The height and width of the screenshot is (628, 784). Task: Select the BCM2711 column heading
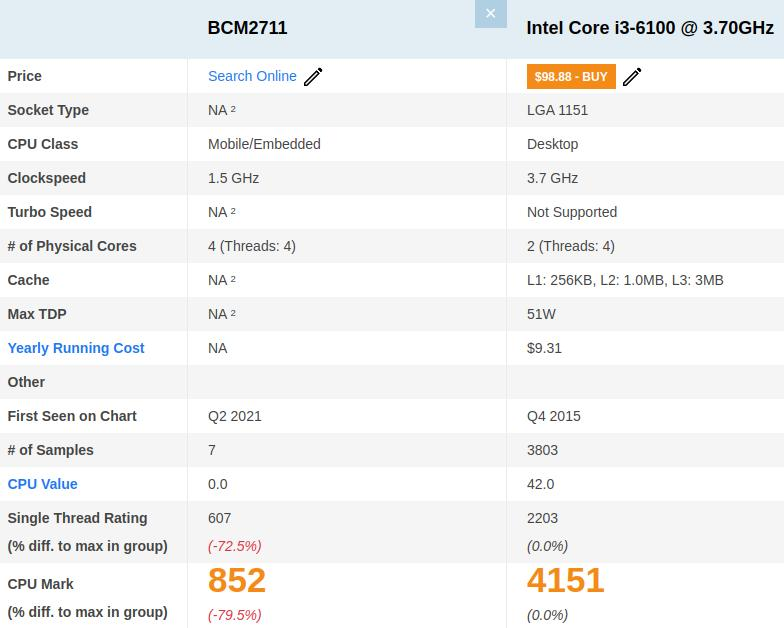247,28
